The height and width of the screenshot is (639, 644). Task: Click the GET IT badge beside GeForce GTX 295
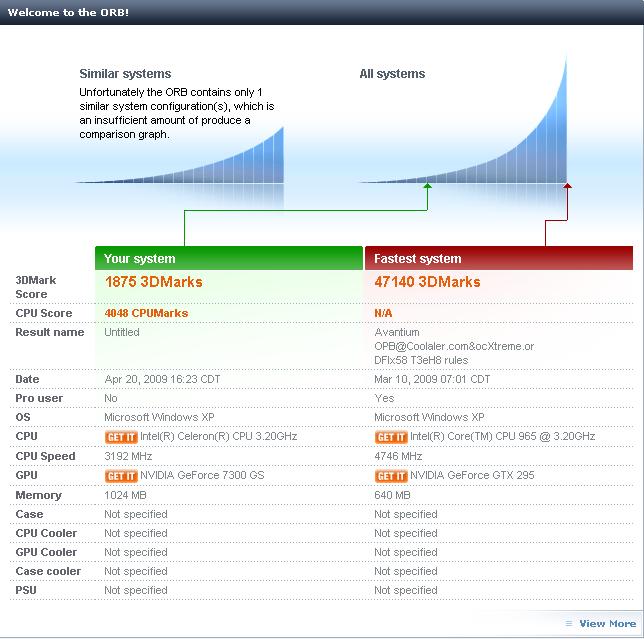(x=391, y=476)
